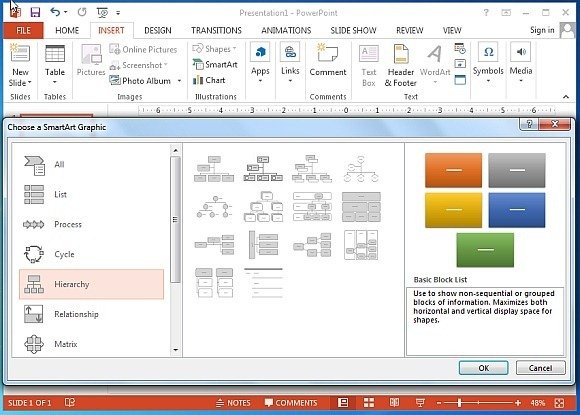Viewport: 580px width, 415px height.
Task: Insert a Text Box
Action: pyautogui.click(x=368, y=66)
